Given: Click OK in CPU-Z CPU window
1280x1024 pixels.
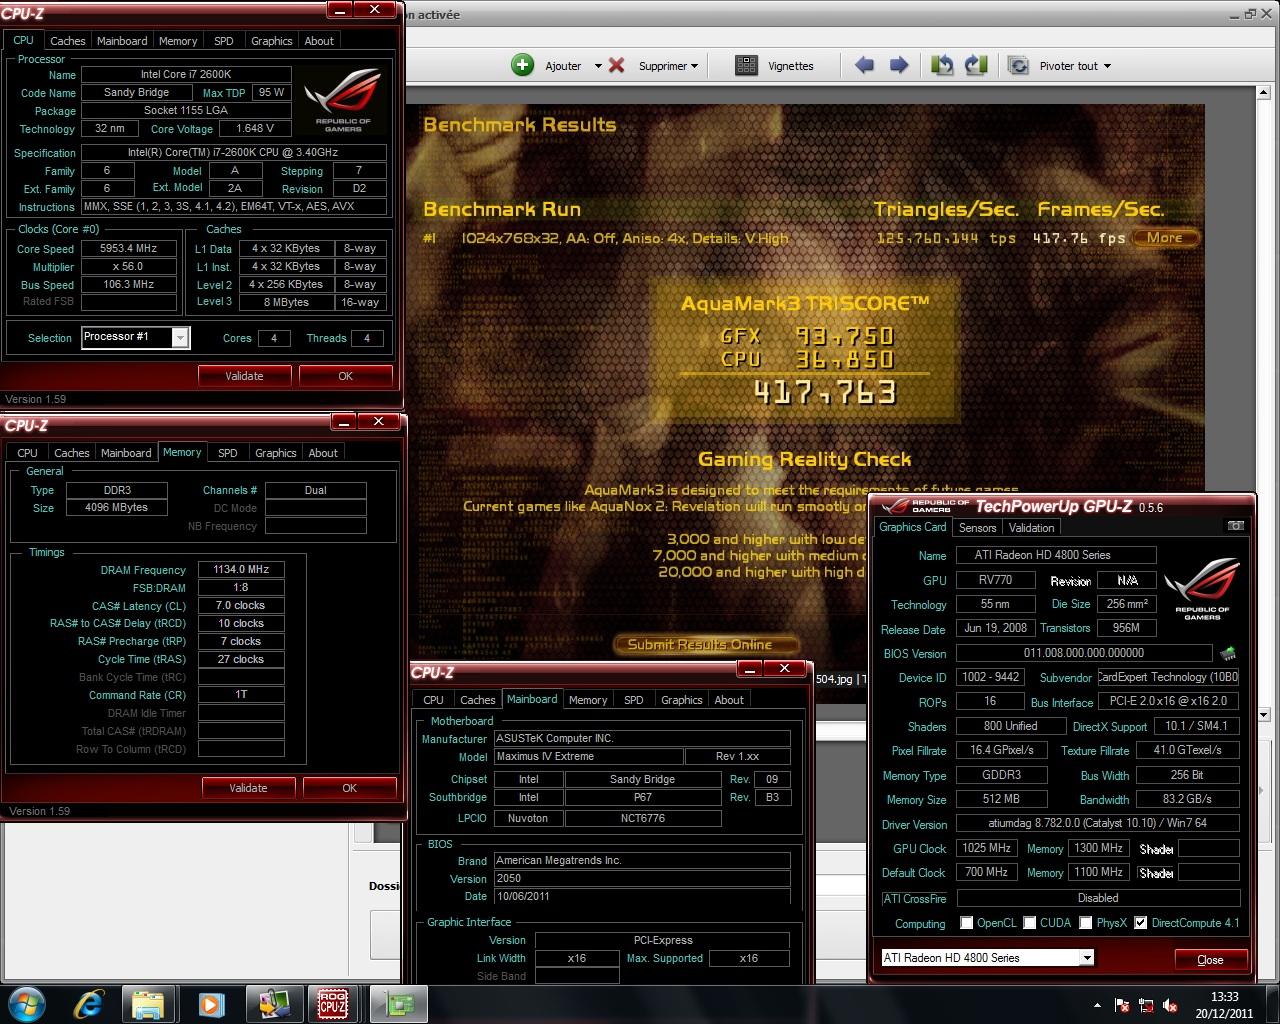Looking at the screenshot, I should click(345, 376).
